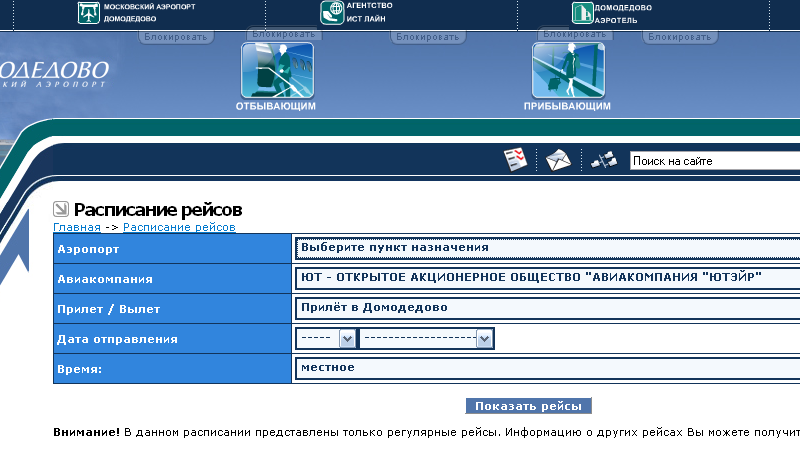This screenshot has height=463, width=800.
Task: Click the East Line agency globe icon
Action: (332, 13)
